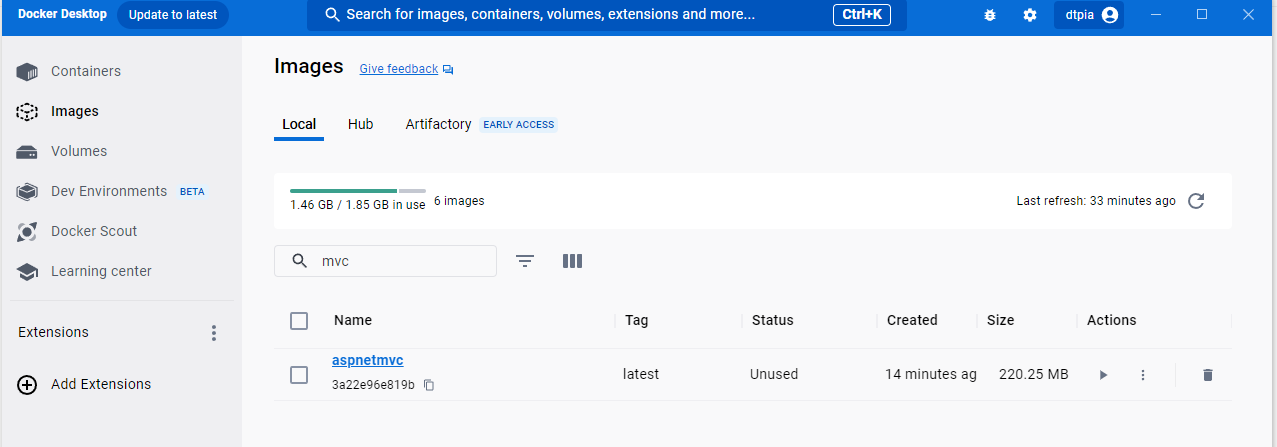The image size is (1277, 447).
Task: Tick the aspnetmvc row checkbox
Action: 299,375
